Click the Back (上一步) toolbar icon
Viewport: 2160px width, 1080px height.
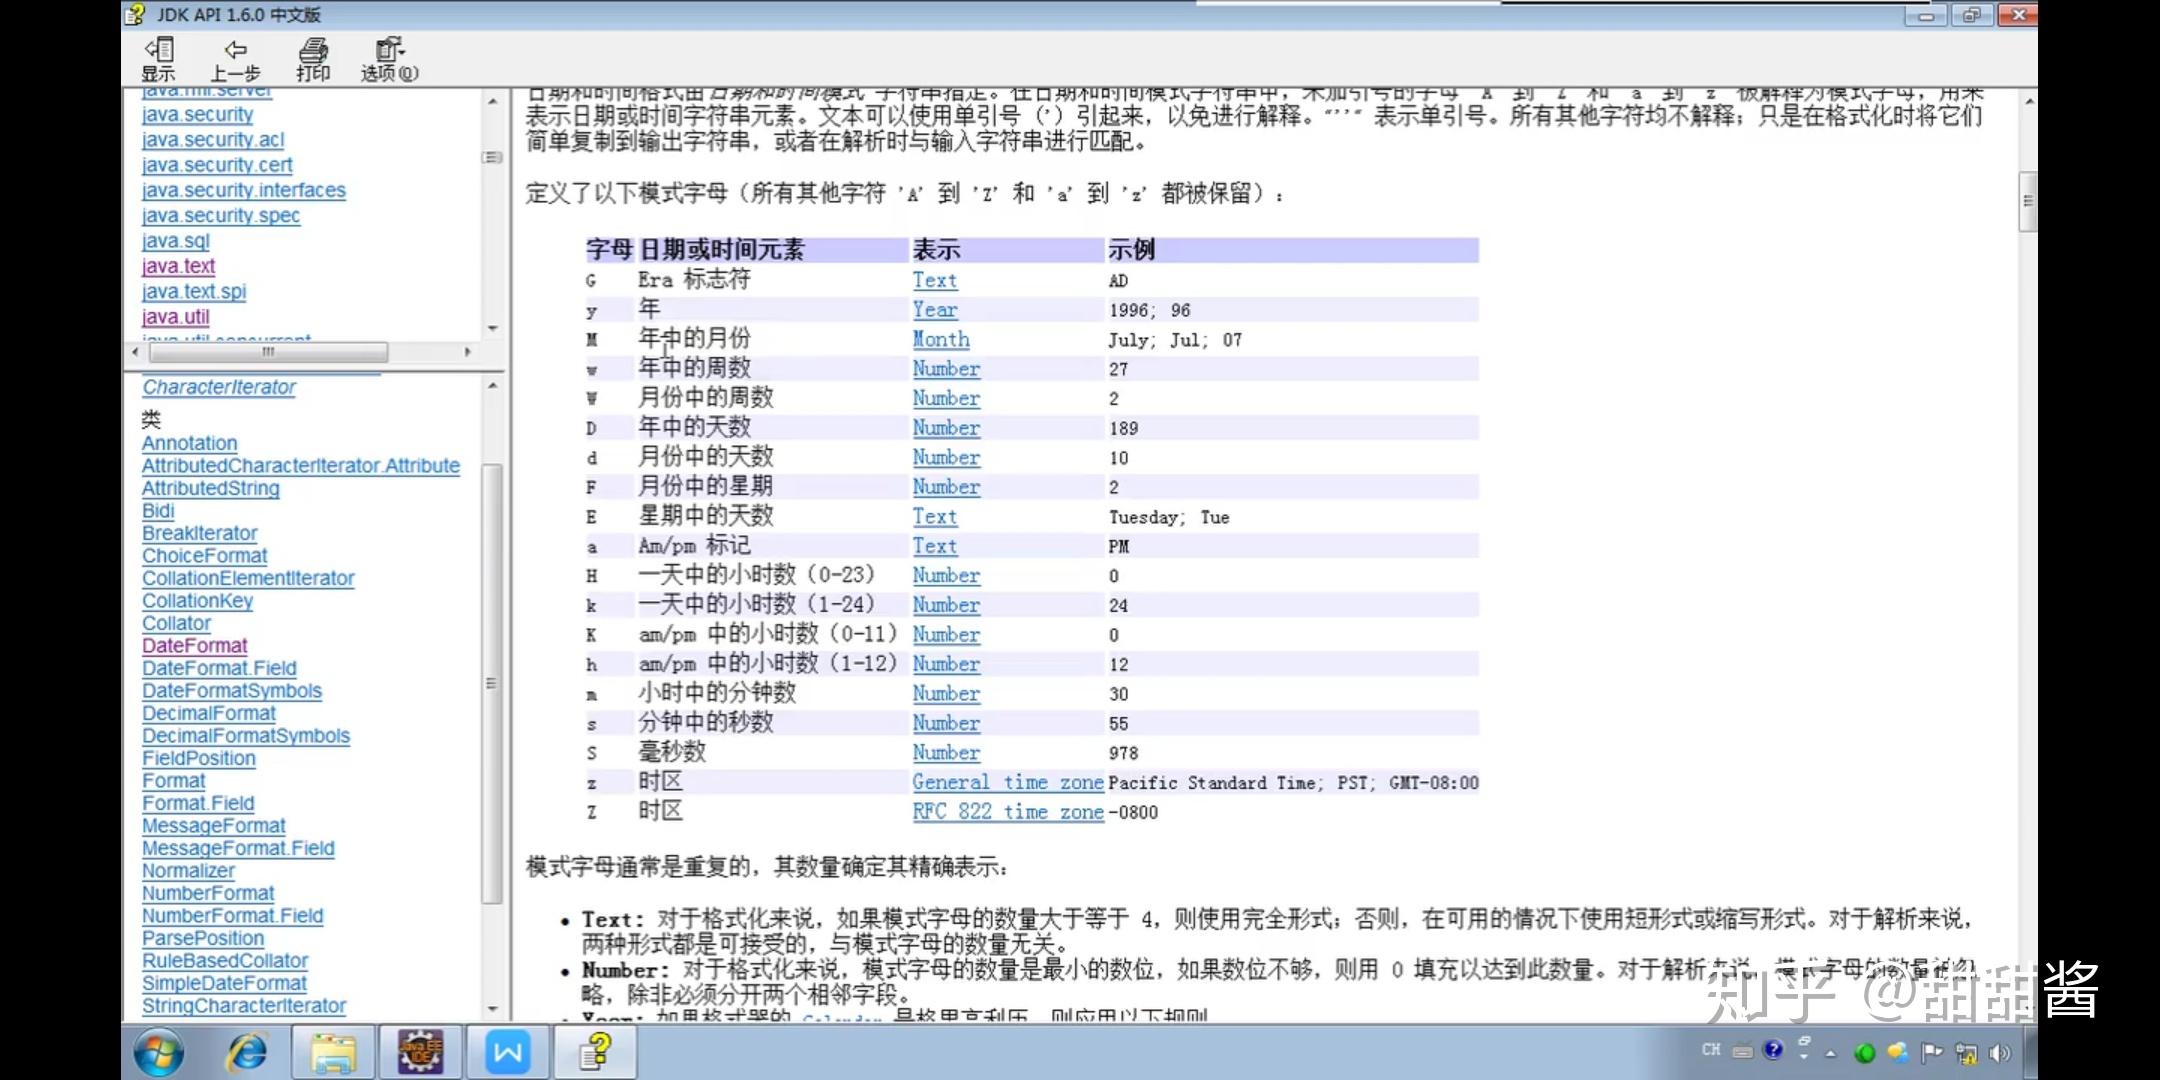pyautogui.click(x=235, y=59)
